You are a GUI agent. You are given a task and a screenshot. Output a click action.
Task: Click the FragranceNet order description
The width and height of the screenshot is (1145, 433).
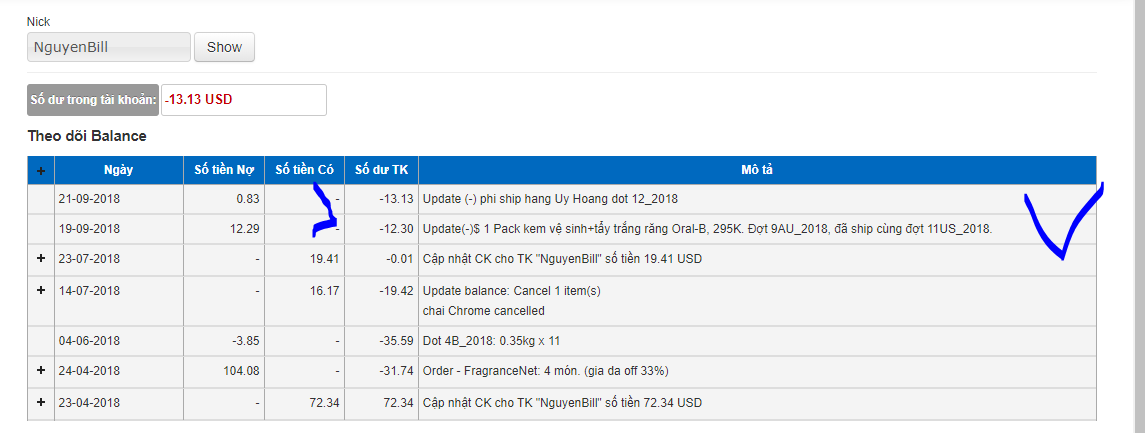[545, 370]
